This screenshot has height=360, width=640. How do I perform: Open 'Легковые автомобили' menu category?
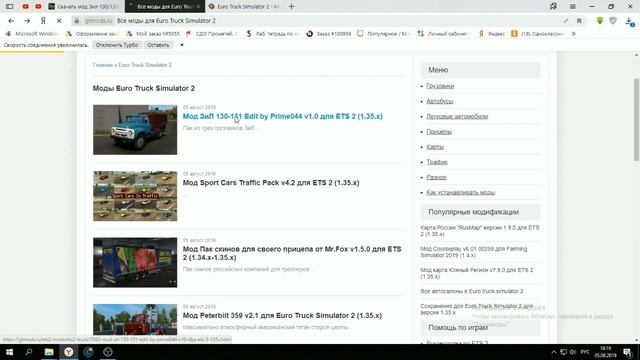click(x=457, y=116)
